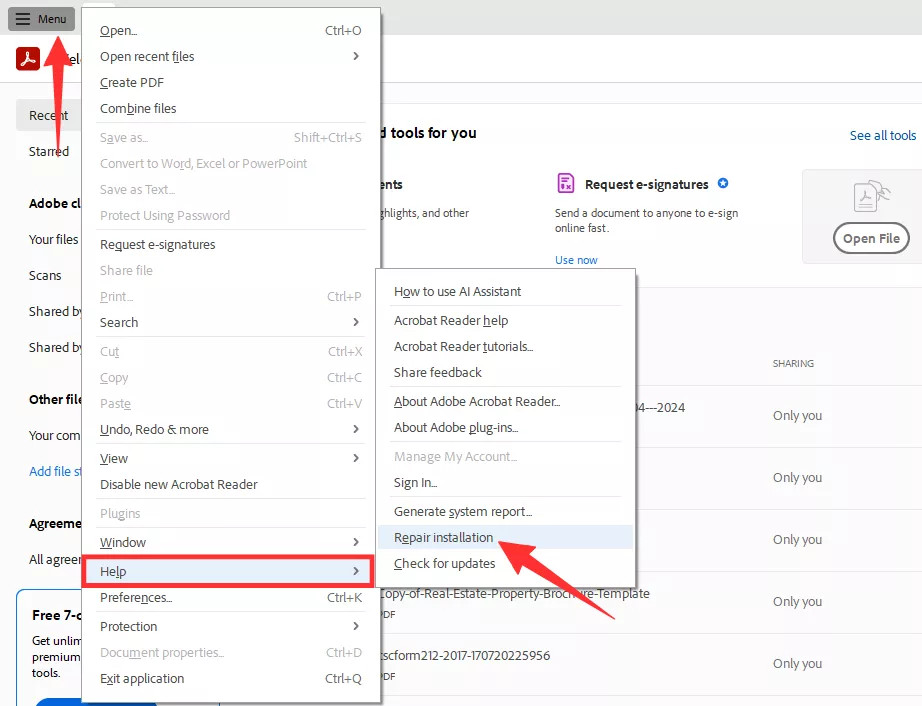Expand the Open recent files submenu
Screen dimensions: 922x706
pyautogui.click(x=147, y=56)
